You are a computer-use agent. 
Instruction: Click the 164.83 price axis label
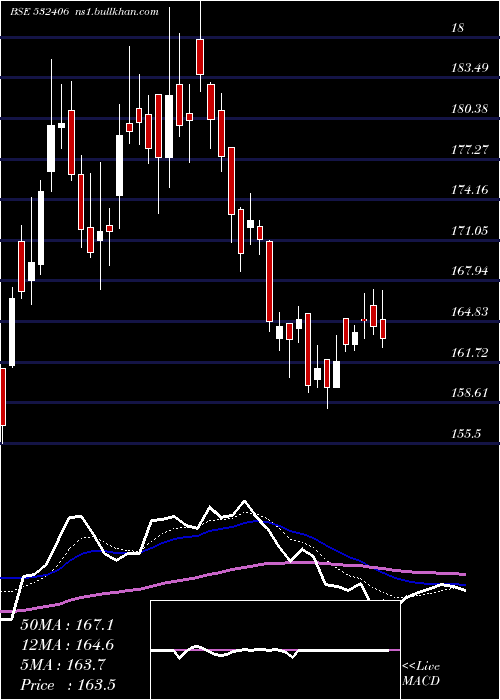[470, 312]
